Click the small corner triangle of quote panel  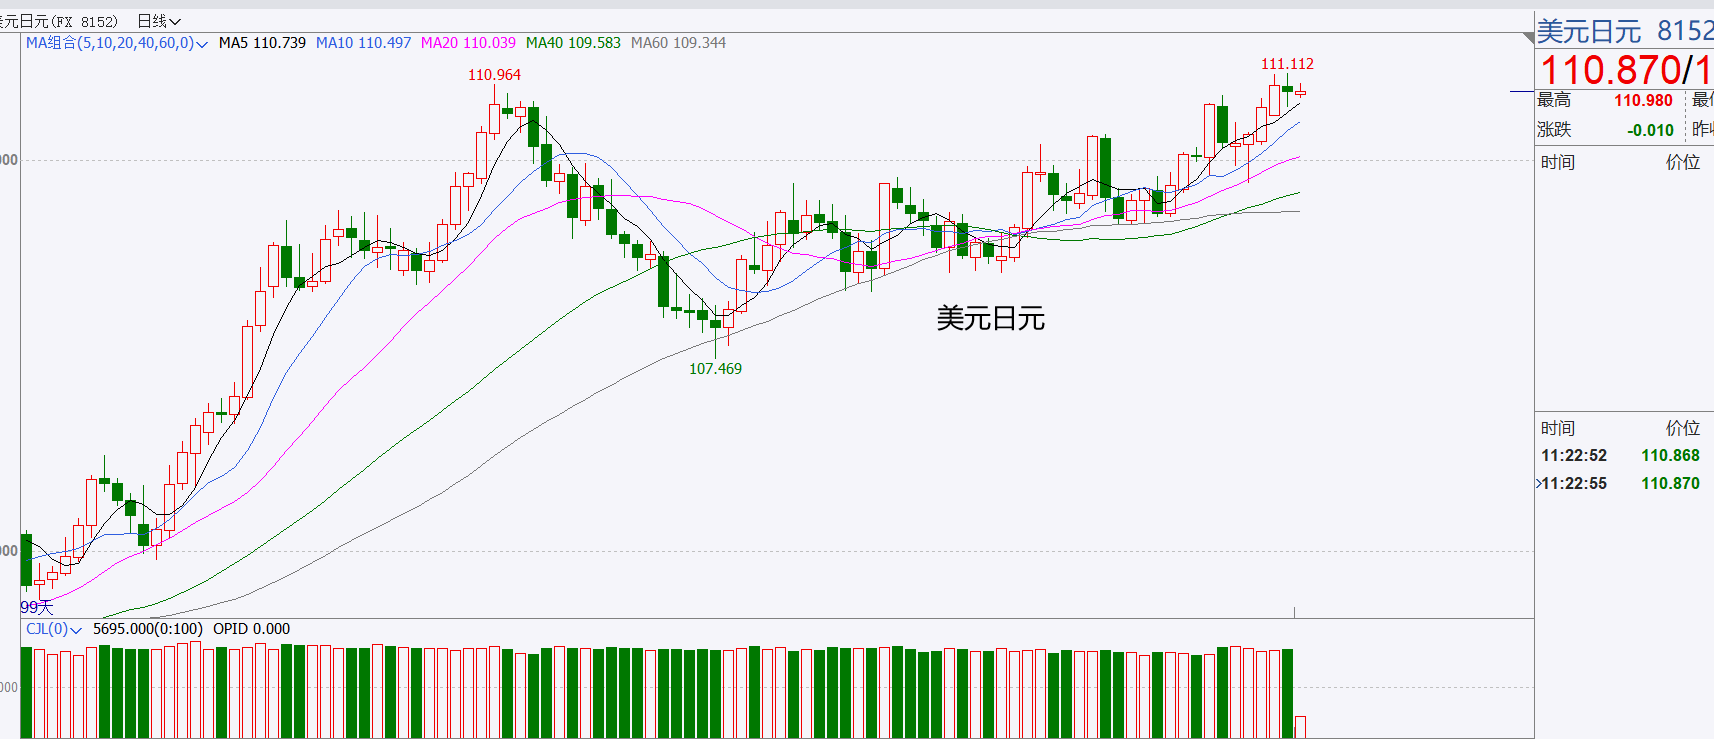pos(1528,38)
